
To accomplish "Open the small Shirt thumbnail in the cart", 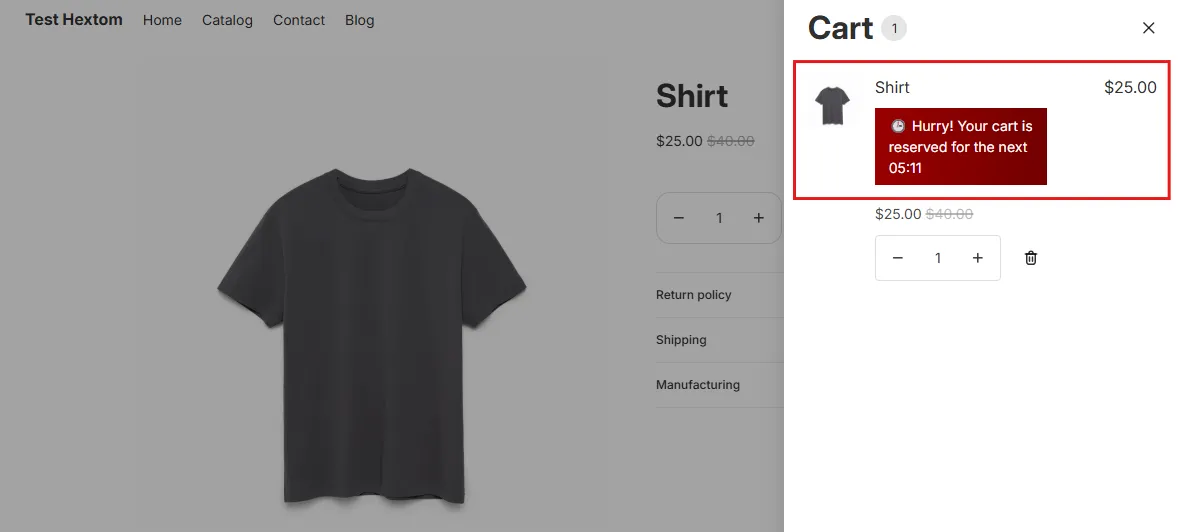I will (x=832, y=105).
